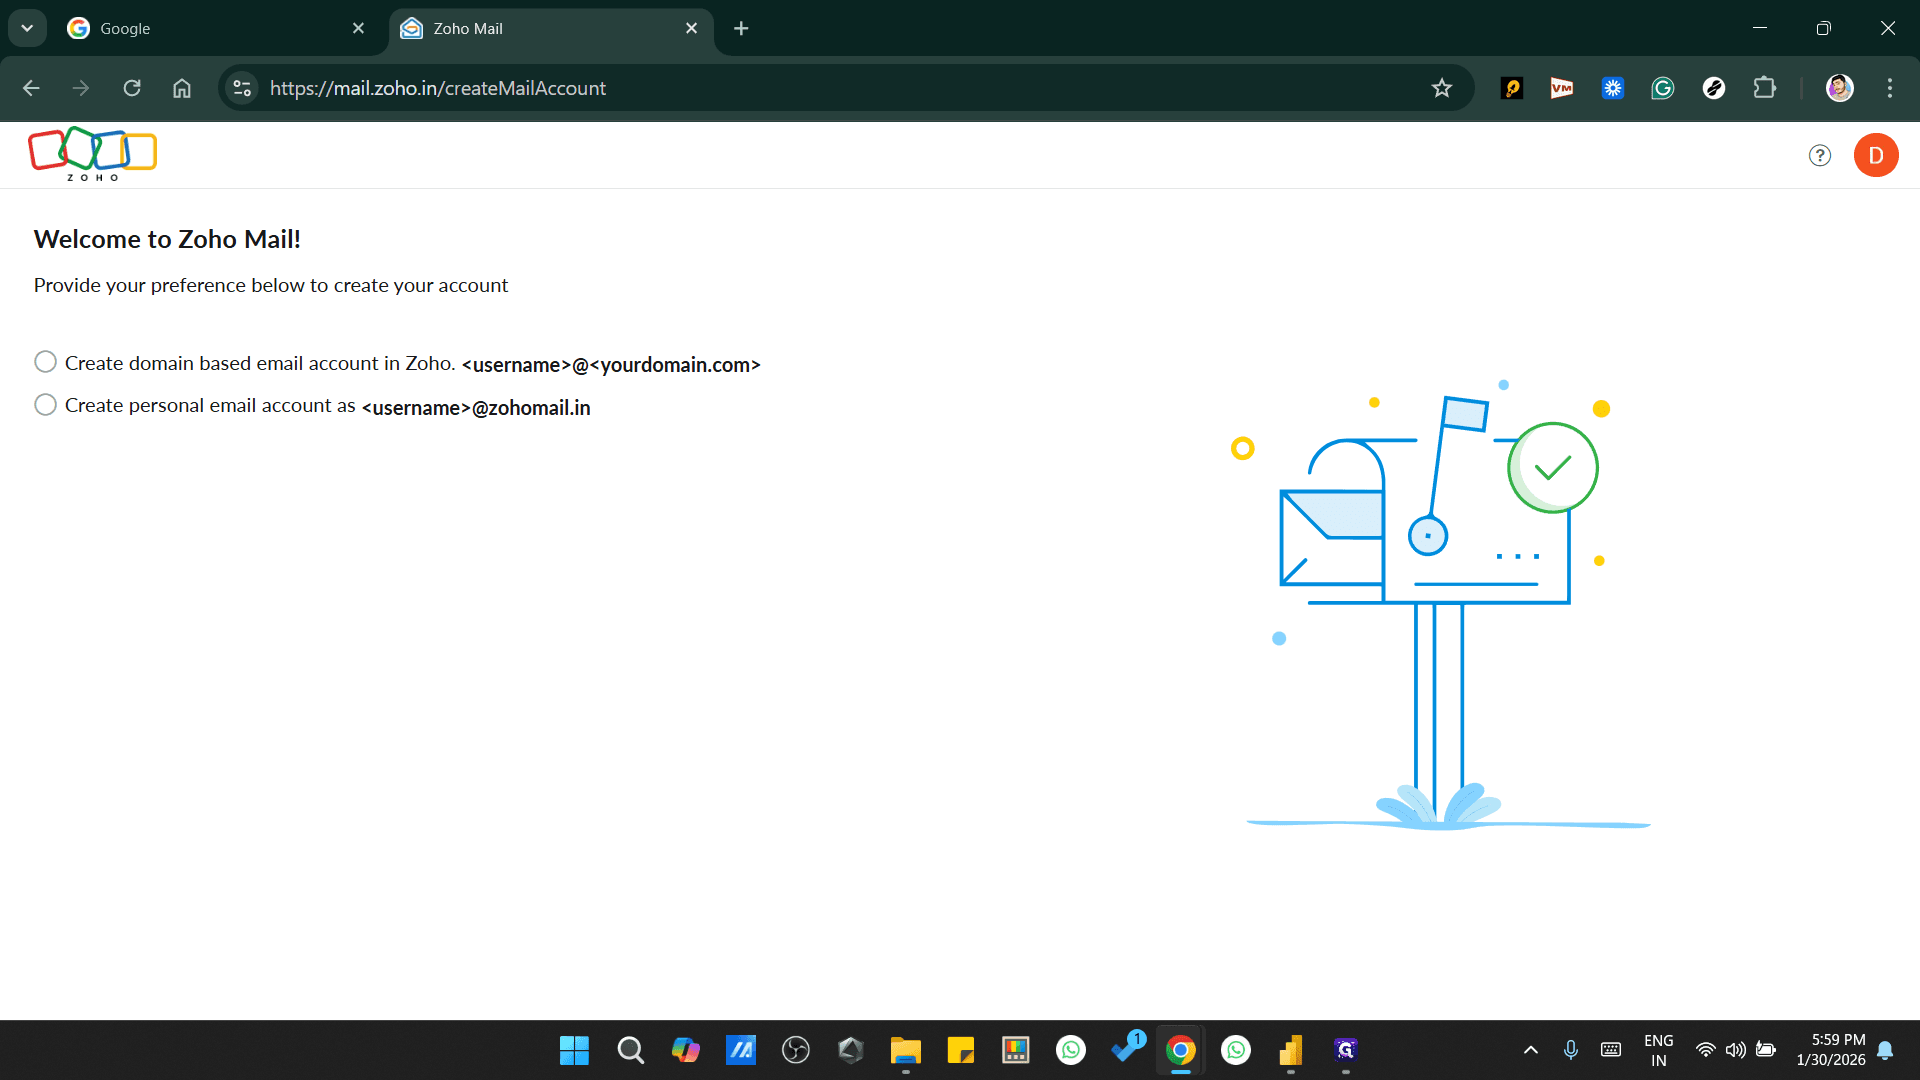Expand the tab search dropdown arrow
The width and height of the screenshot is (1920, 1080).
pyautogui.click(x=27, y=28)
